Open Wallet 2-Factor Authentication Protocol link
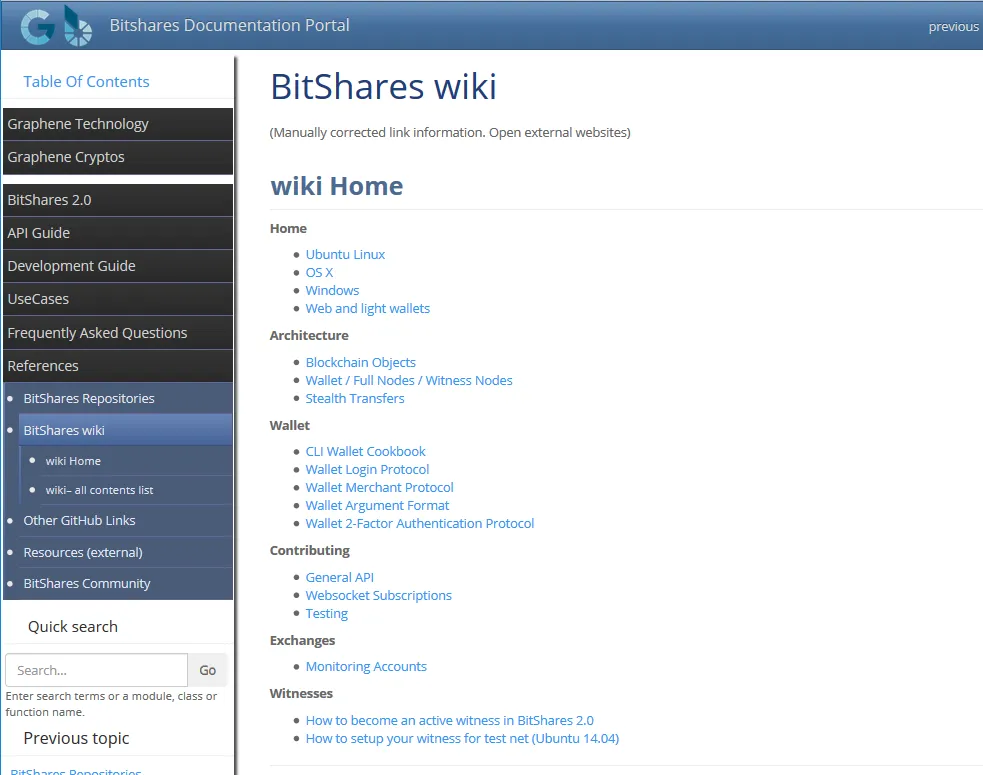 click(x=420, y=524)
